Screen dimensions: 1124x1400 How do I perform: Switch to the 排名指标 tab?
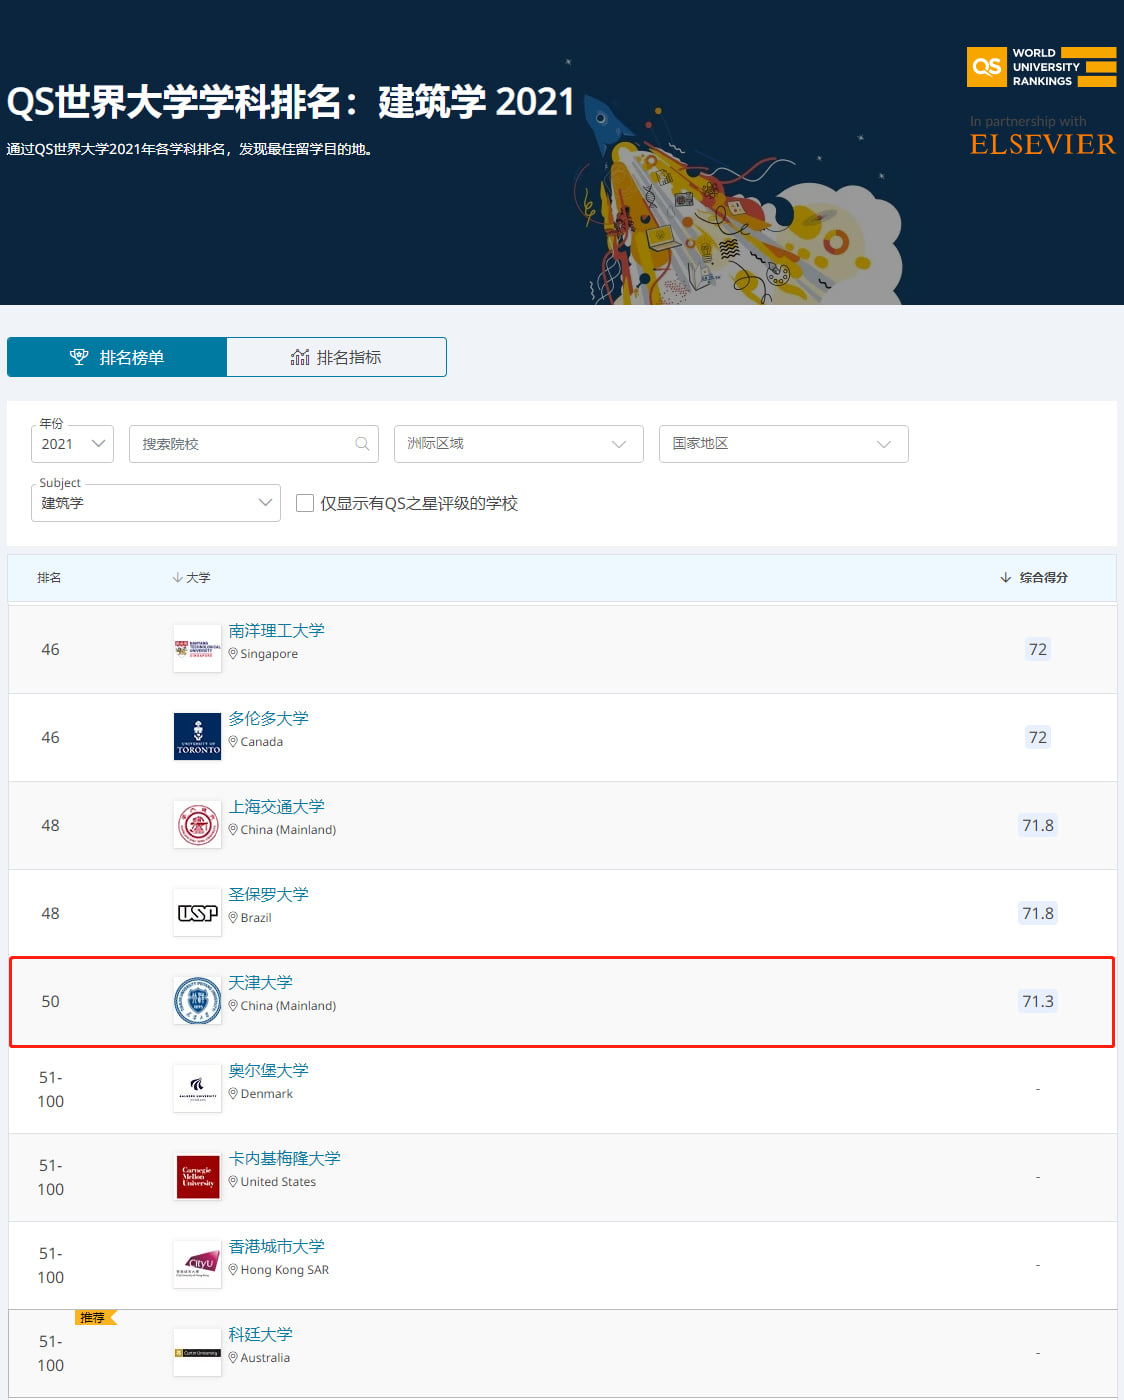[336, 357]
